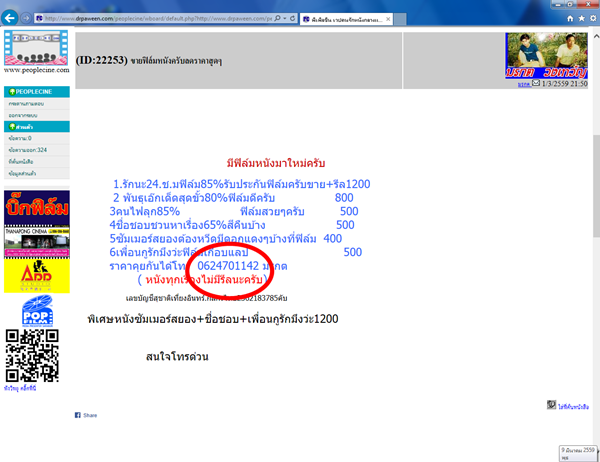Open the Favorites star icon
This screenshot has height=462, width=600.
(x=582, y=18)
